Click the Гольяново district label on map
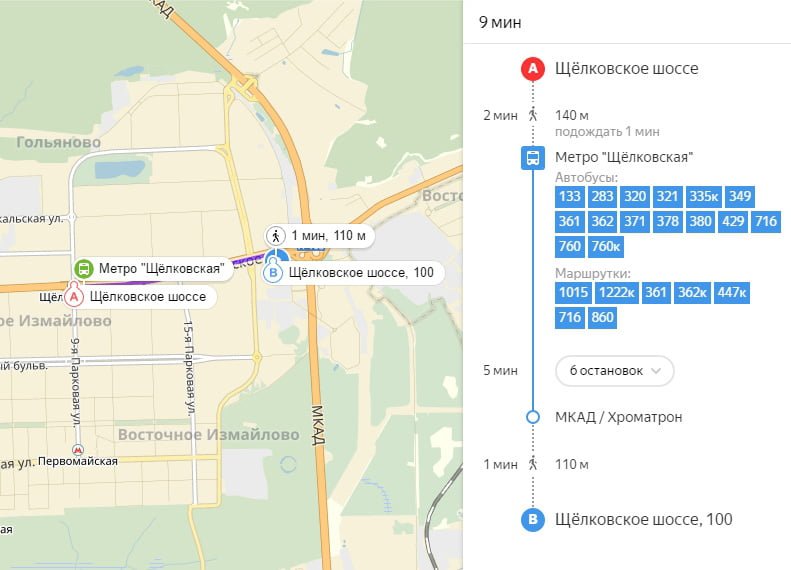Image resolution: width=791 pixels, height=570 pixels. click(x=59, y=143)
